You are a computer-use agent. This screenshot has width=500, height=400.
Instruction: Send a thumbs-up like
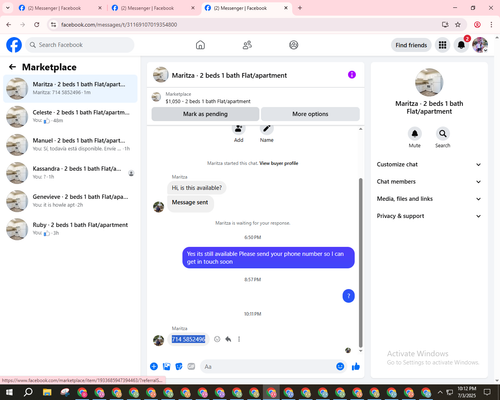pos(356,367)
